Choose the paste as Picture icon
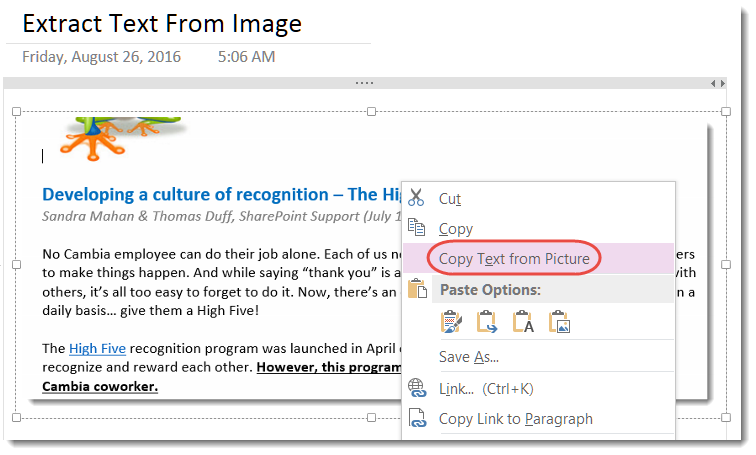The width and height of the screenshot is (756, 455). coord(559,322)
